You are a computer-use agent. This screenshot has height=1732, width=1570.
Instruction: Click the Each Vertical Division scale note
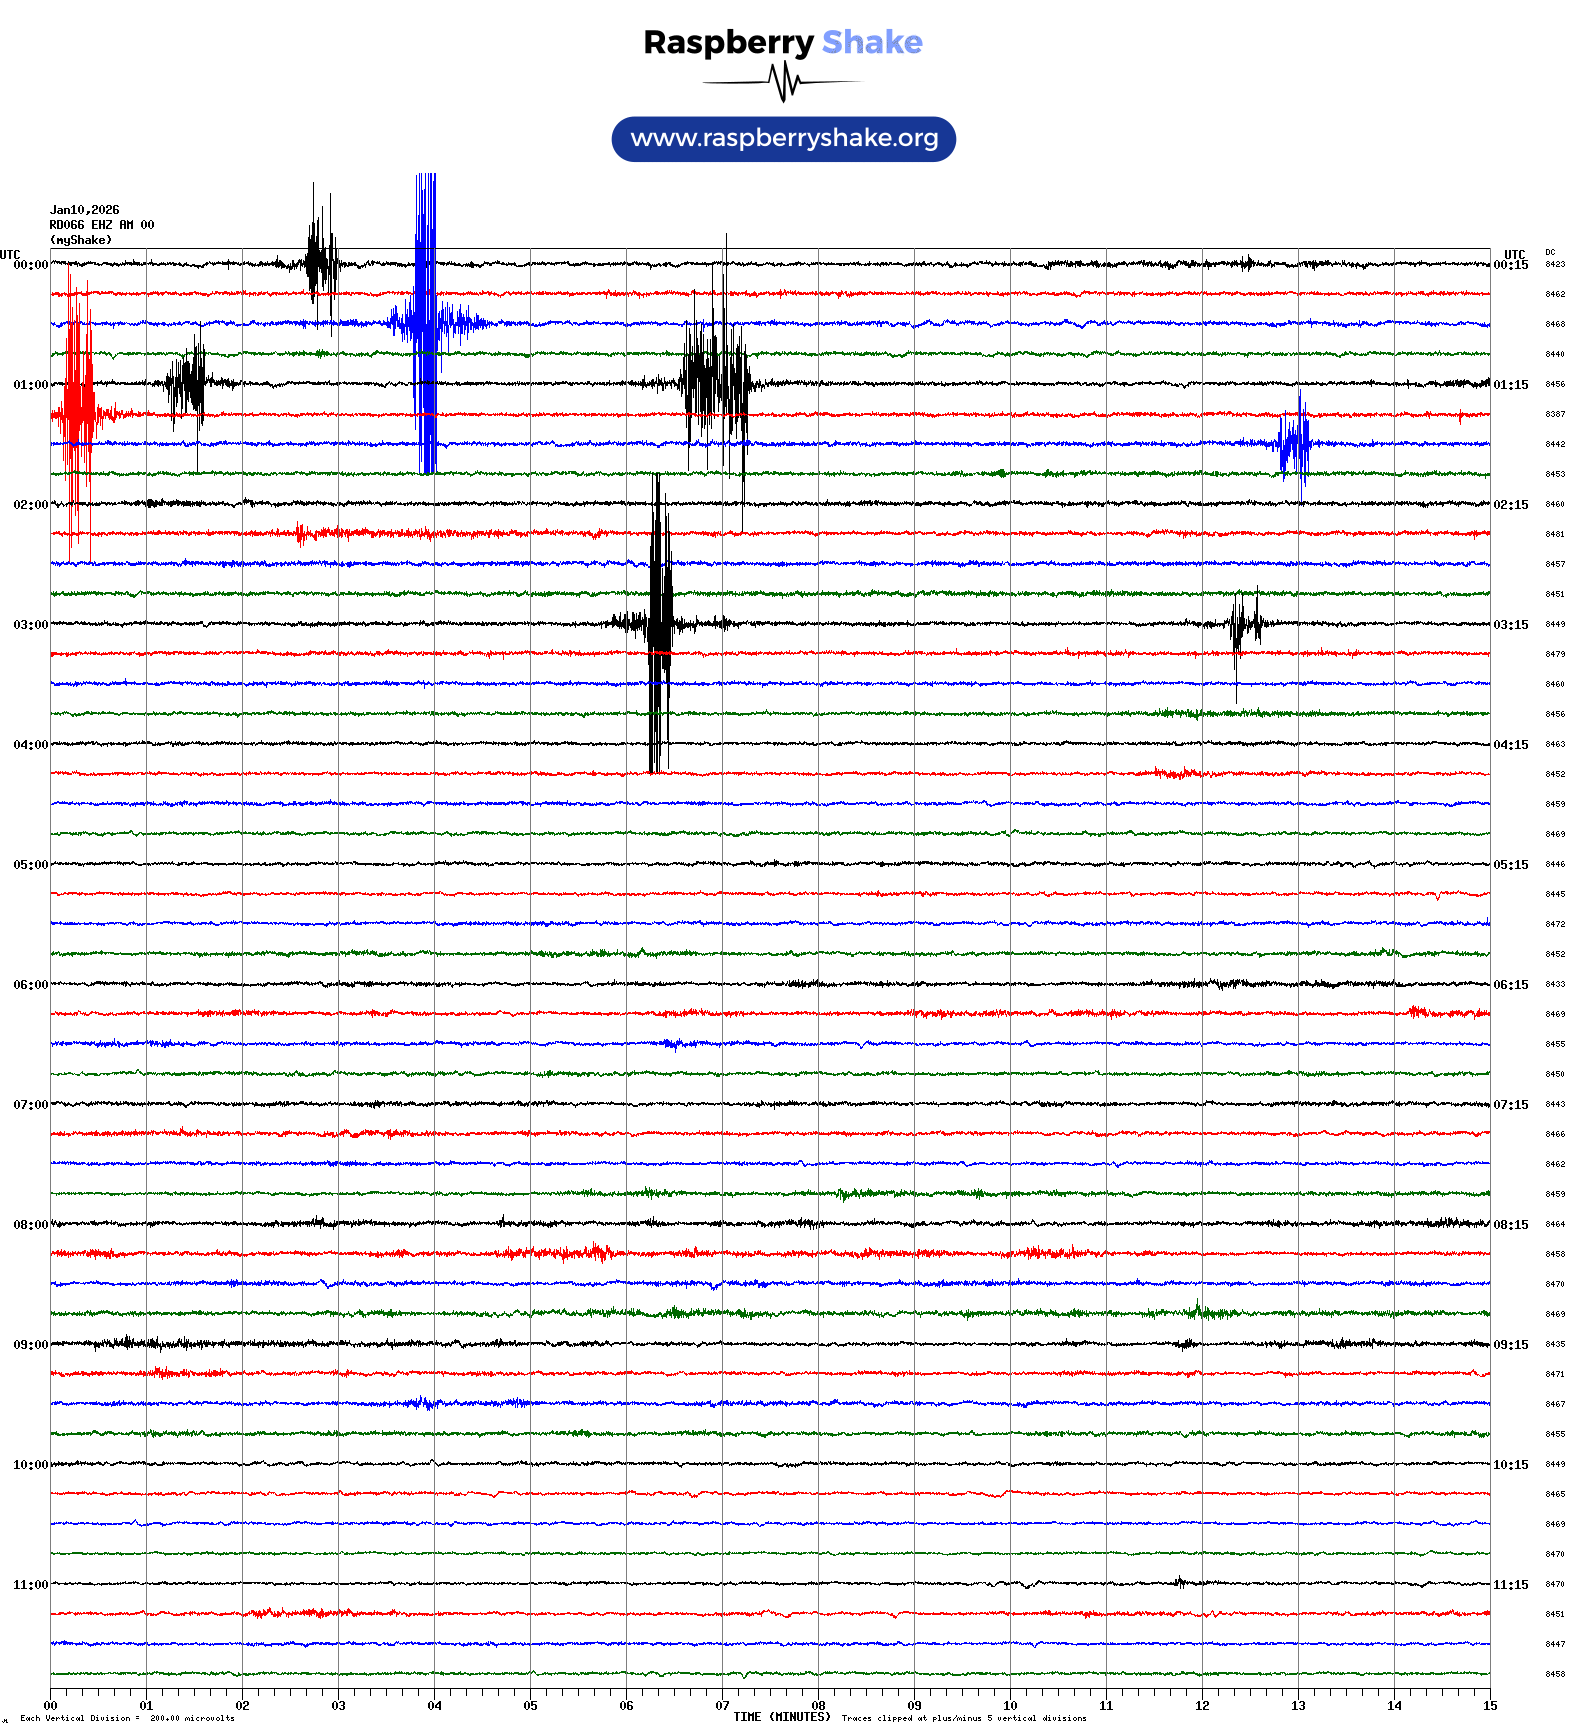tap(127, 1719)
